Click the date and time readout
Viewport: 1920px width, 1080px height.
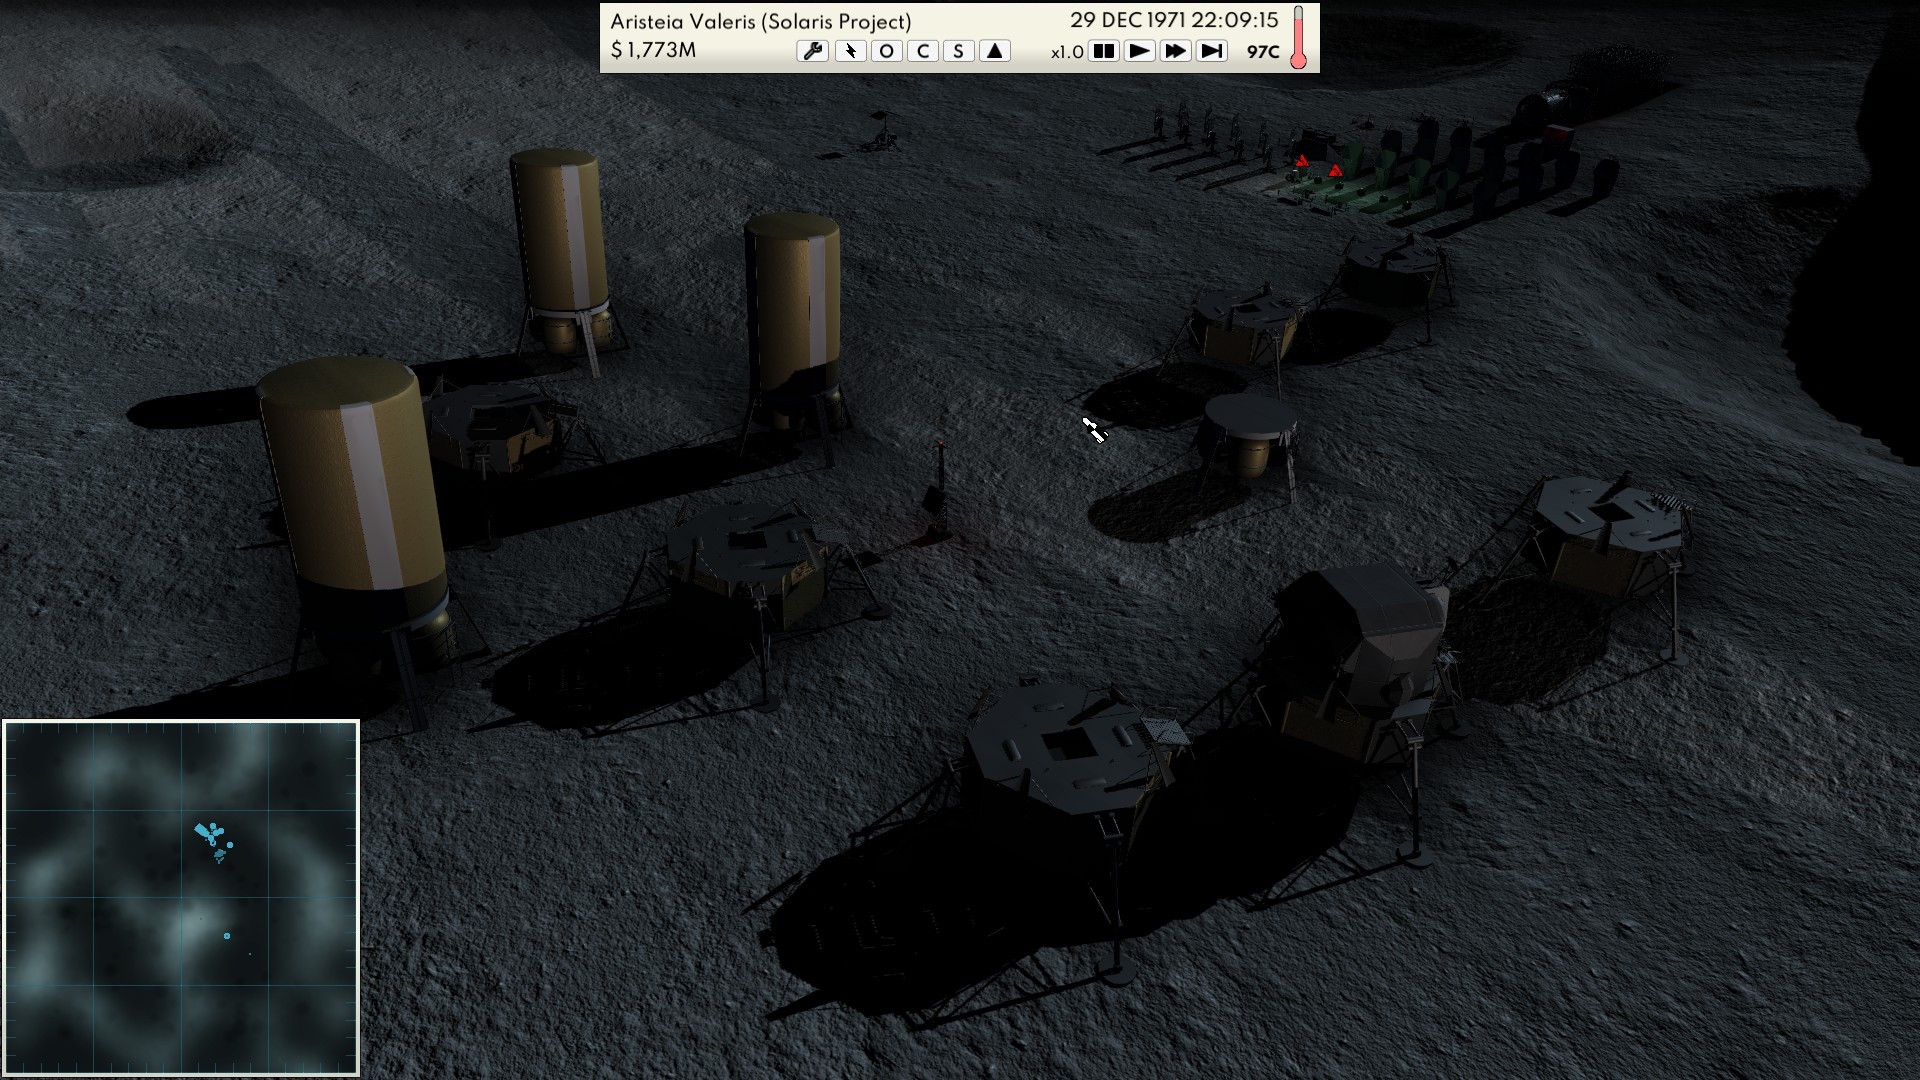(x=1174, y=20)
